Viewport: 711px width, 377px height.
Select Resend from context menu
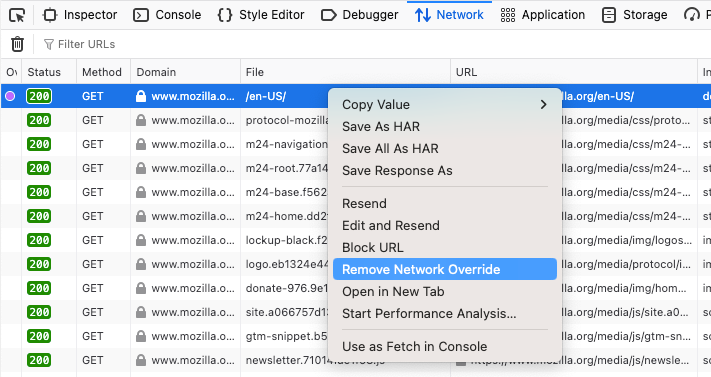pyautogui.click(x=445, y=203)
